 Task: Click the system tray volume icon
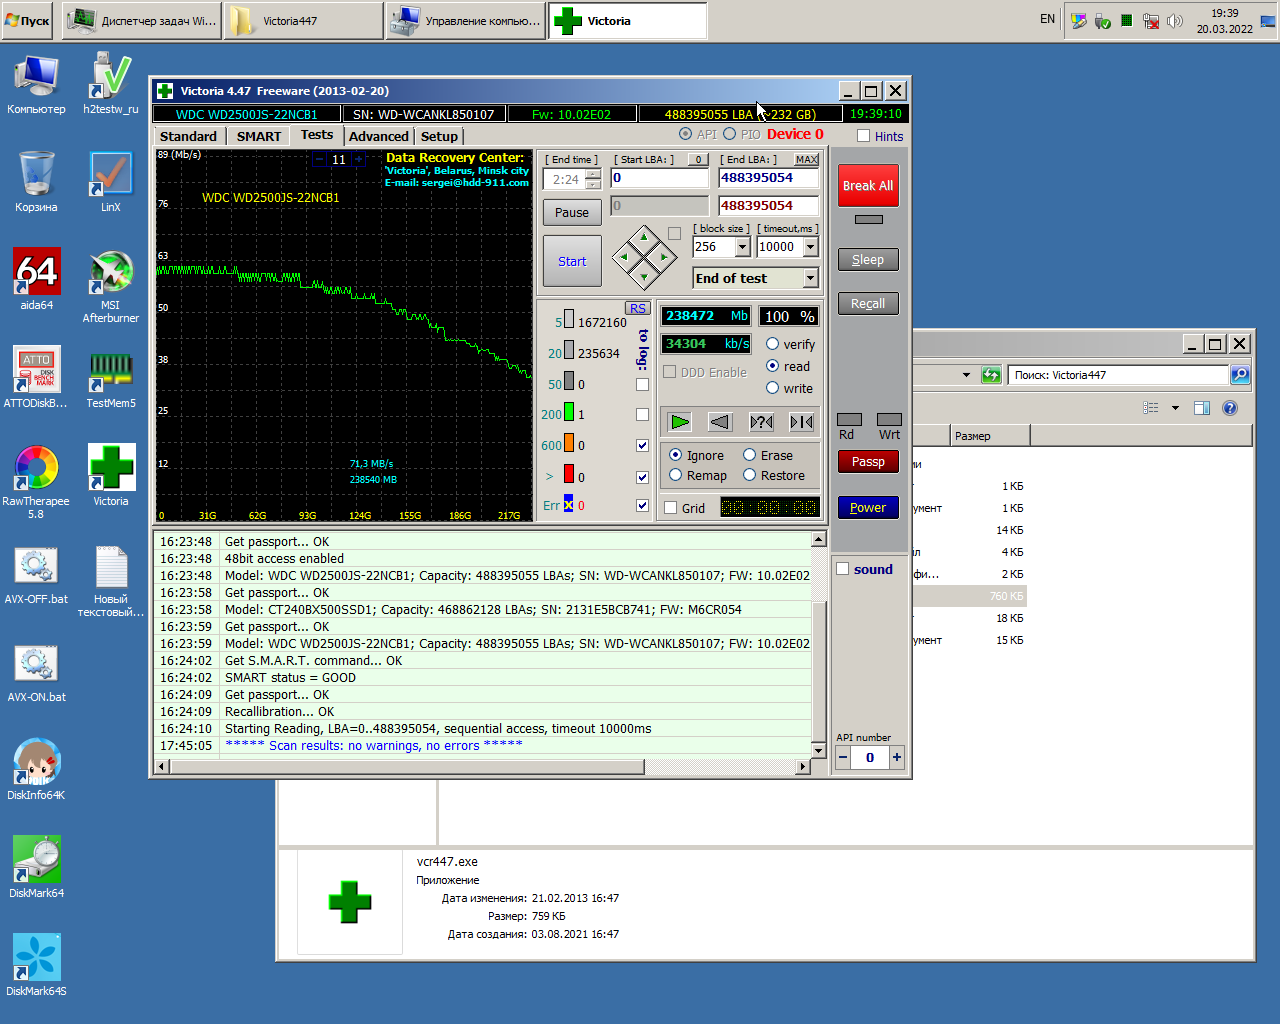[1175, 21]
